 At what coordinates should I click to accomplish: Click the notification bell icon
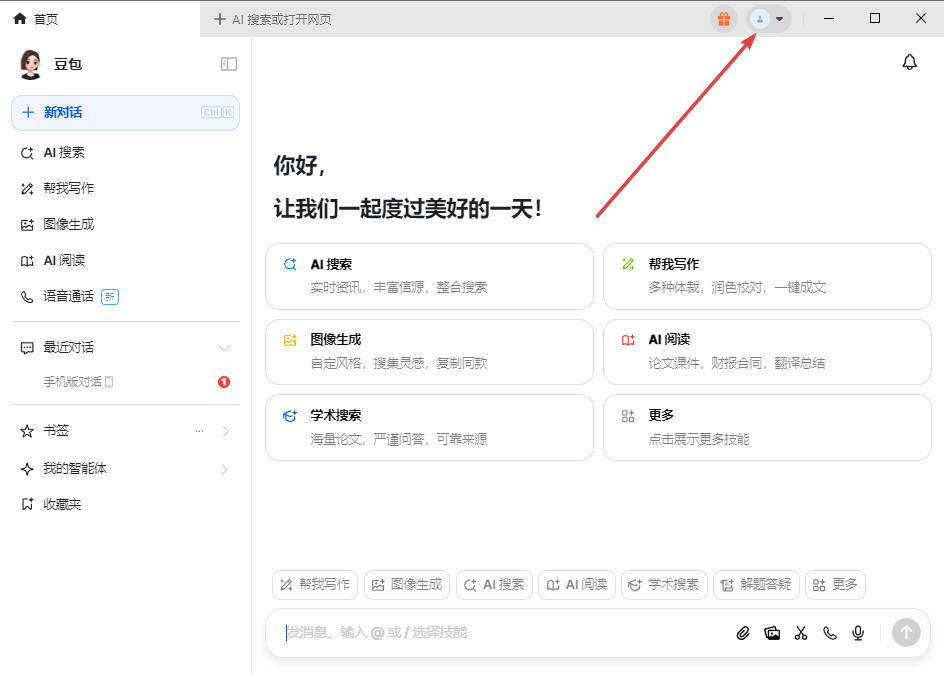(909, 62)
